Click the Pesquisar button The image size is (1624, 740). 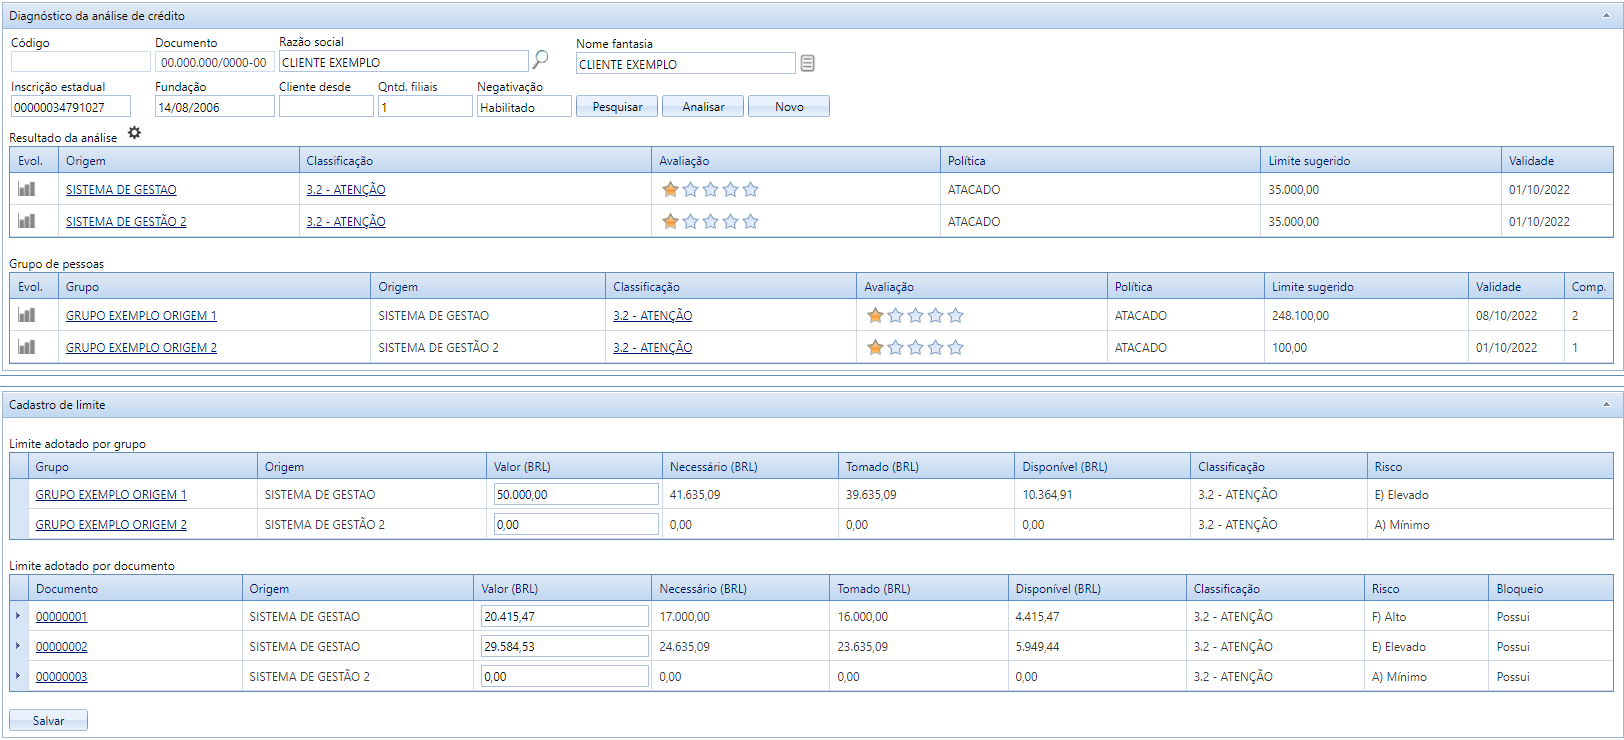tap(617, 107)
